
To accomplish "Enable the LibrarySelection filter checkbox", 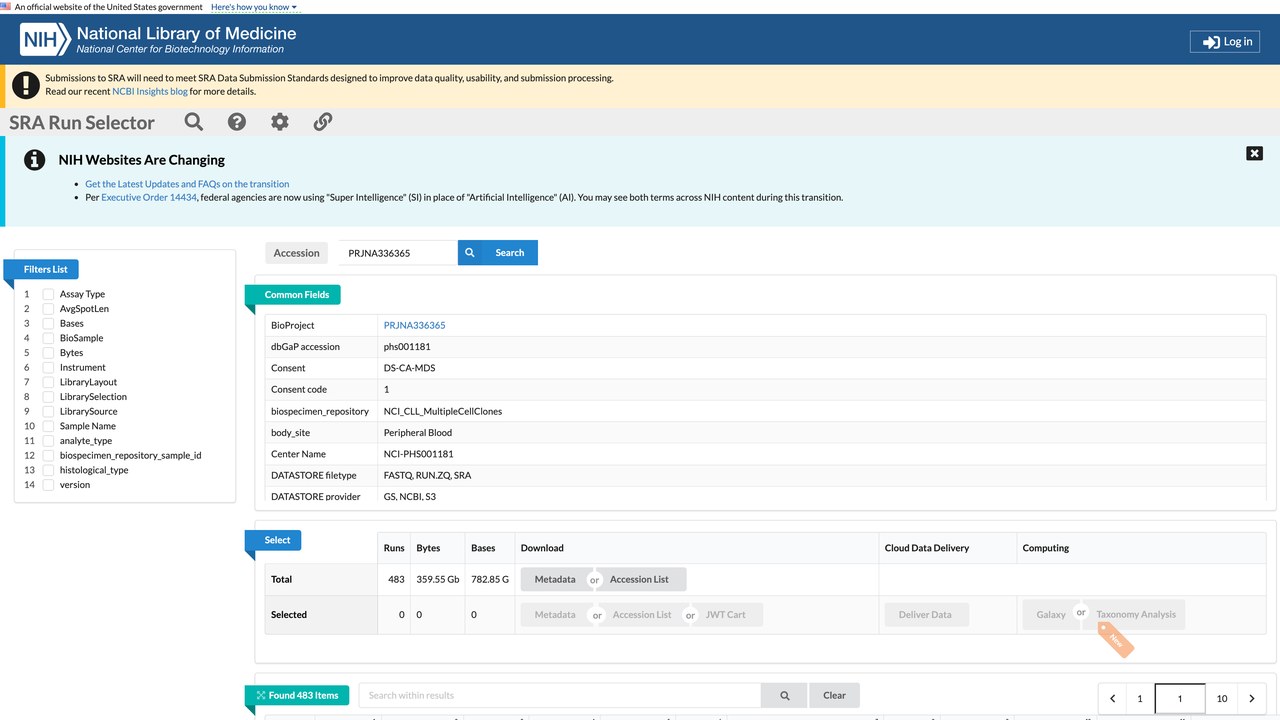I will [x=48, y=397].
